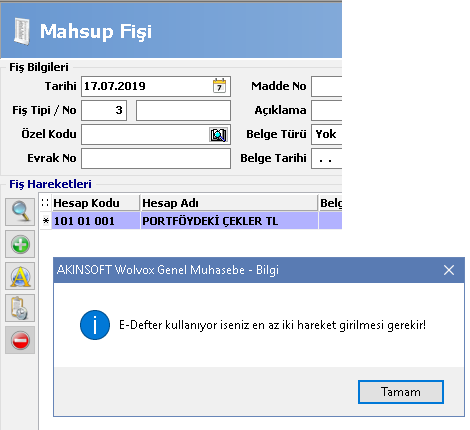
Task: Click the clipboard with clock icon button
Action: 20,308
